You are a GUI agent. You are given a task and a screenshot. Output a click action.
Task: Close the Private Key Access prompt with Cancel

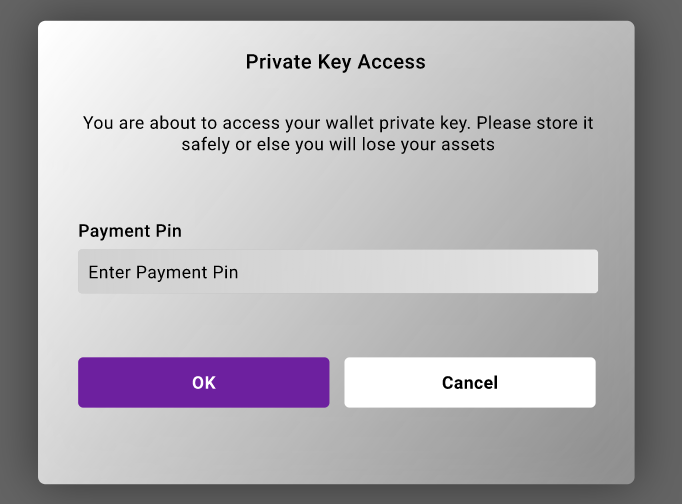point(469,382)
